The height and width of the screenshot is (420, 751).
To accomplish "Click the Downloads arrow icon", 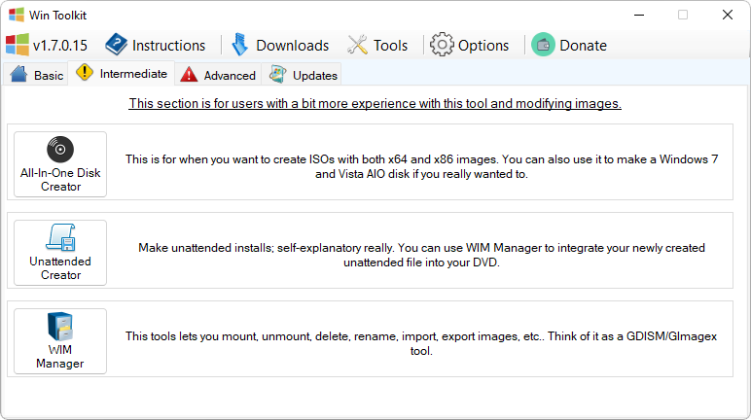I will click(x=240, y=45).
